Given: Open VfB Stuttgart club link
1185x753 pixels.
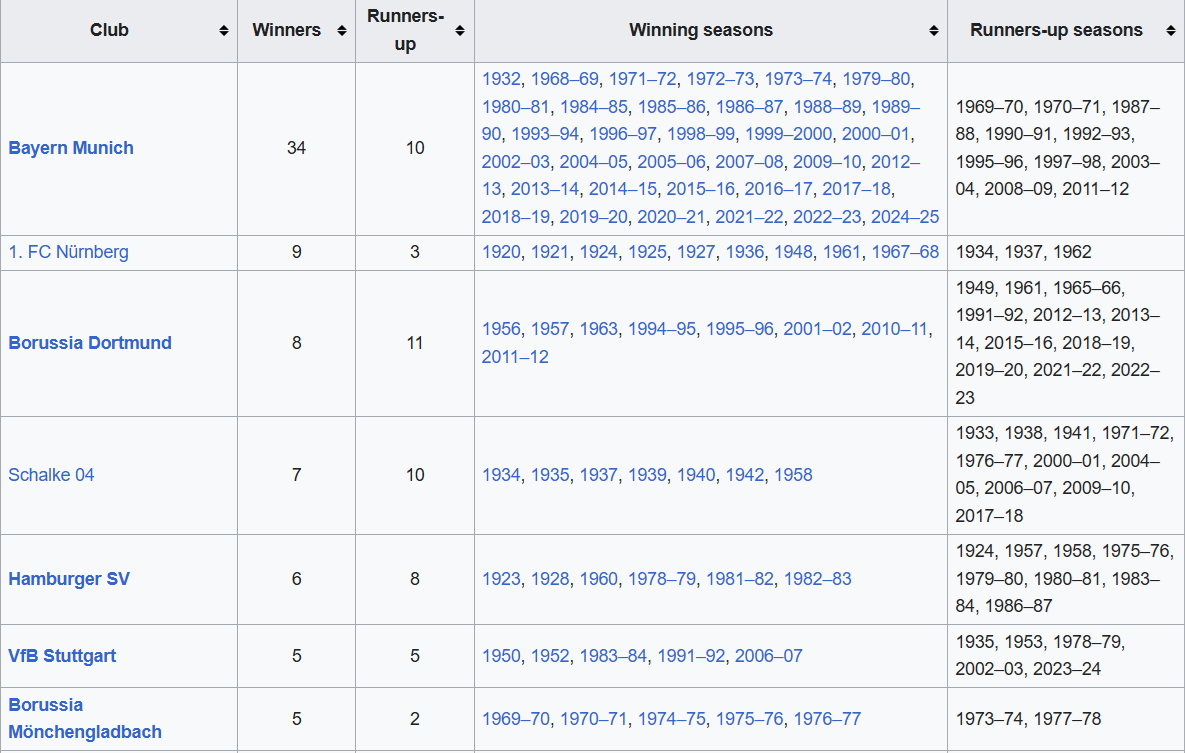Looking at the screenshot, I should click(x=62, y=655).
